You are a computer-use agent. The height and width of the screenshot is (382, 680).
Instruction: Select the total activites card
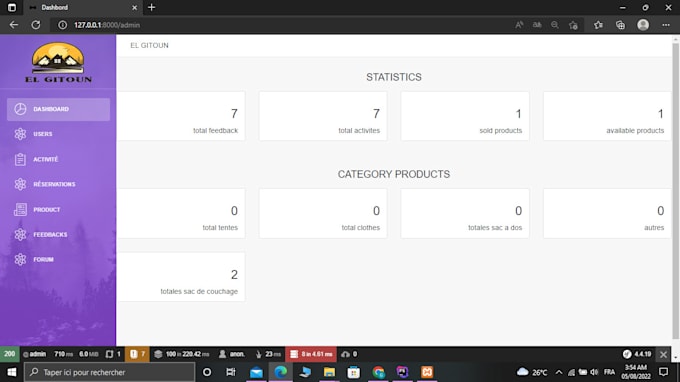[323, 116]
